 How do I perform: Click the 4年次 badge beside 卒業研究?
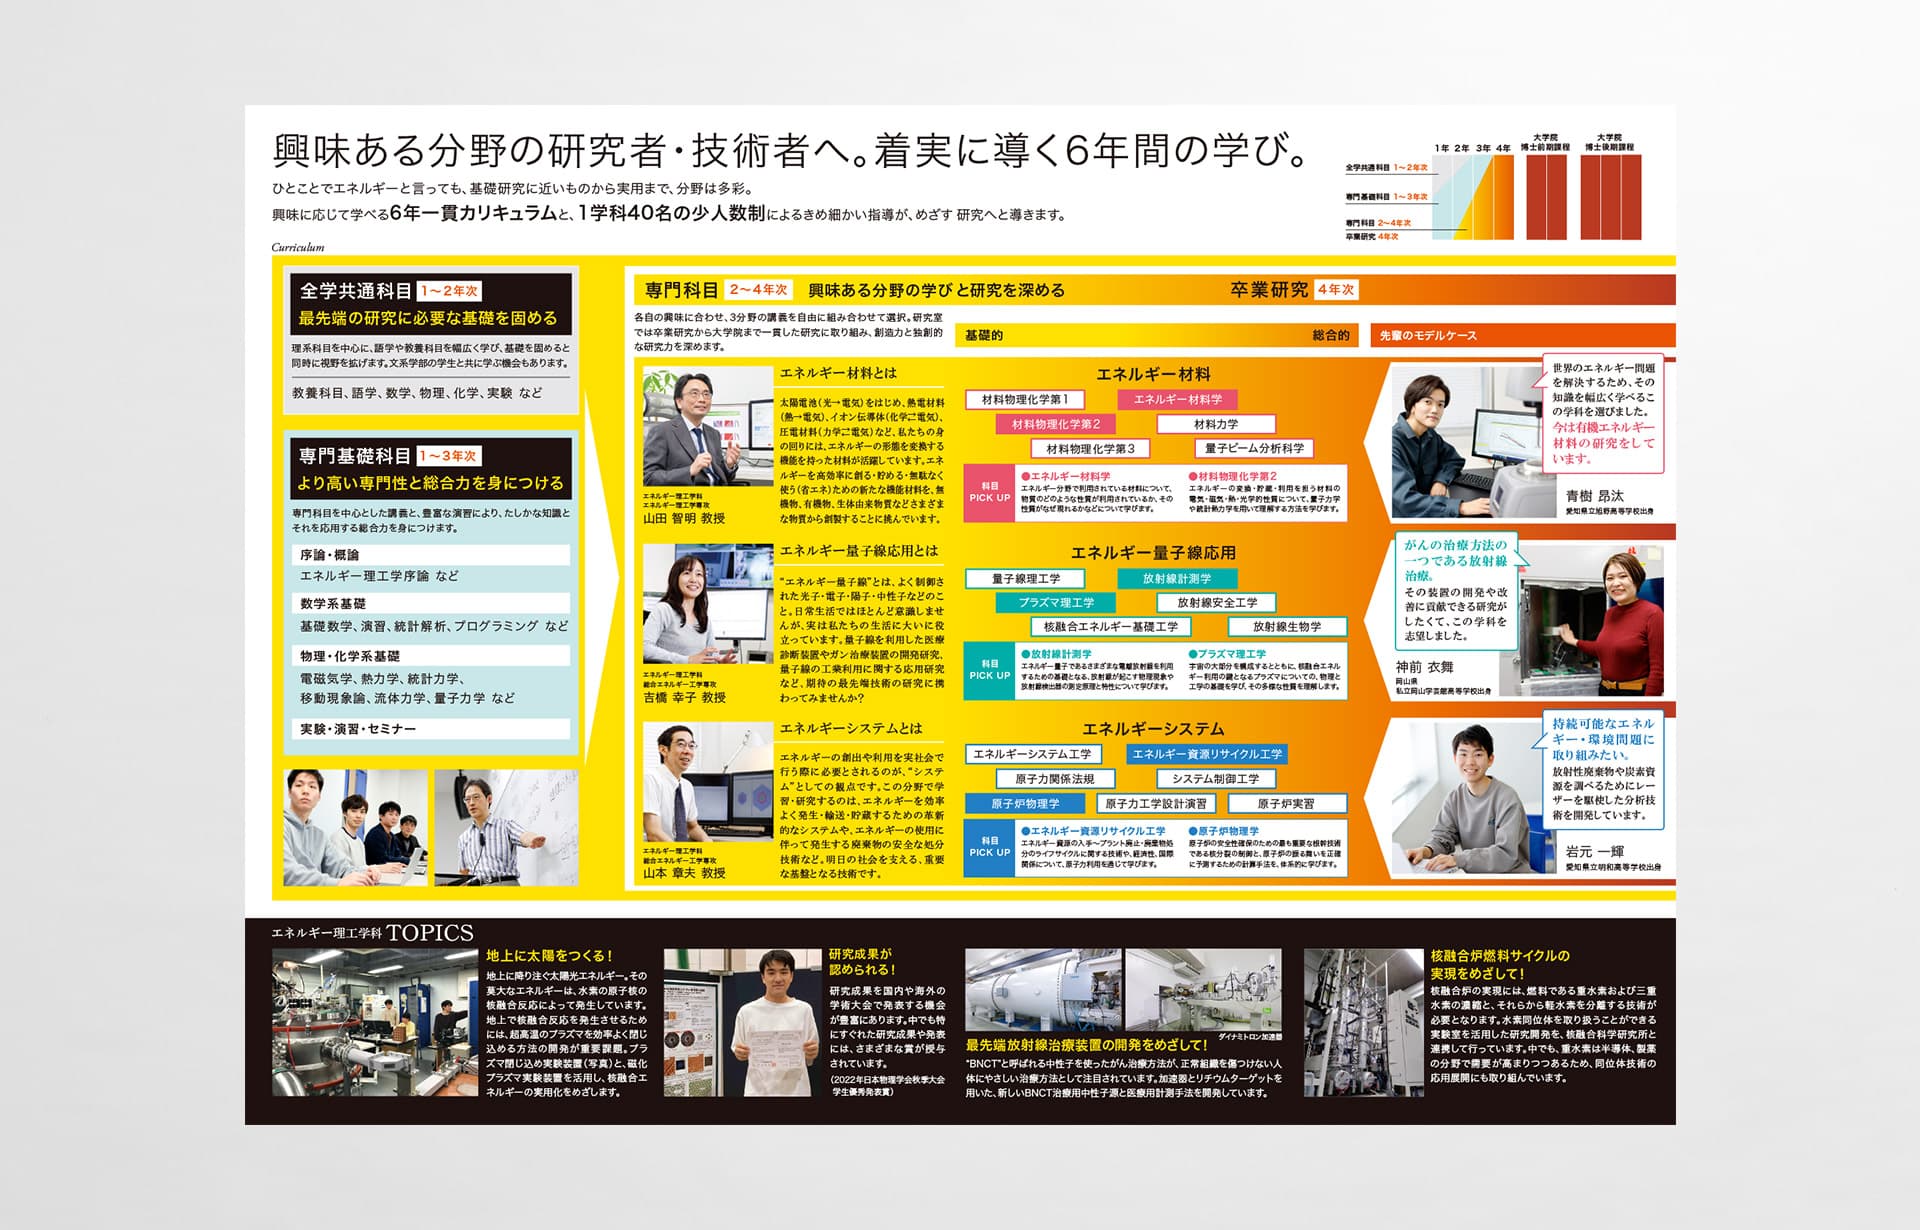pos(1336,290)
